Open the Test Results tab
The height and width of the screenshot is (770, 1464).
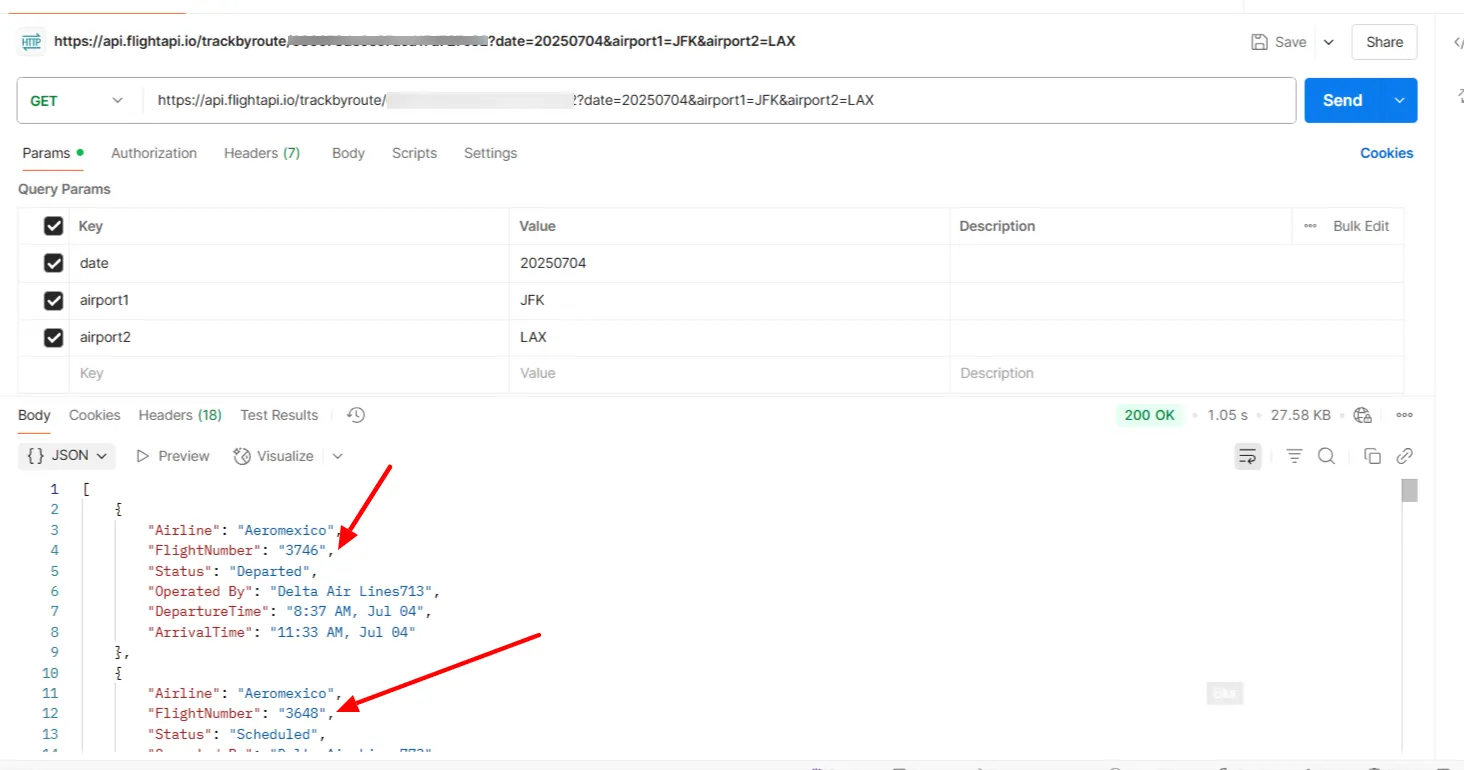click(279, 415)
